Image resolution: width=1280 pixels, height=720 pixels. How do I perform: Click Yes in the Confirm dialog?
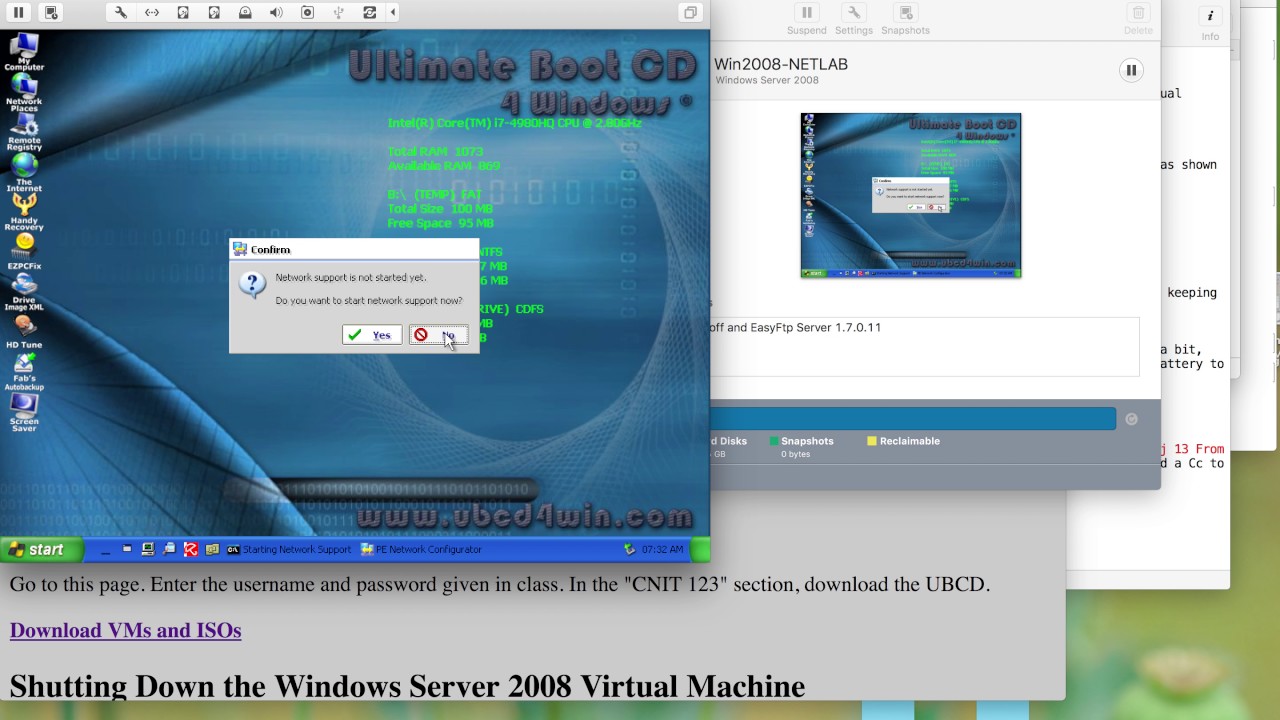[372, 335]
